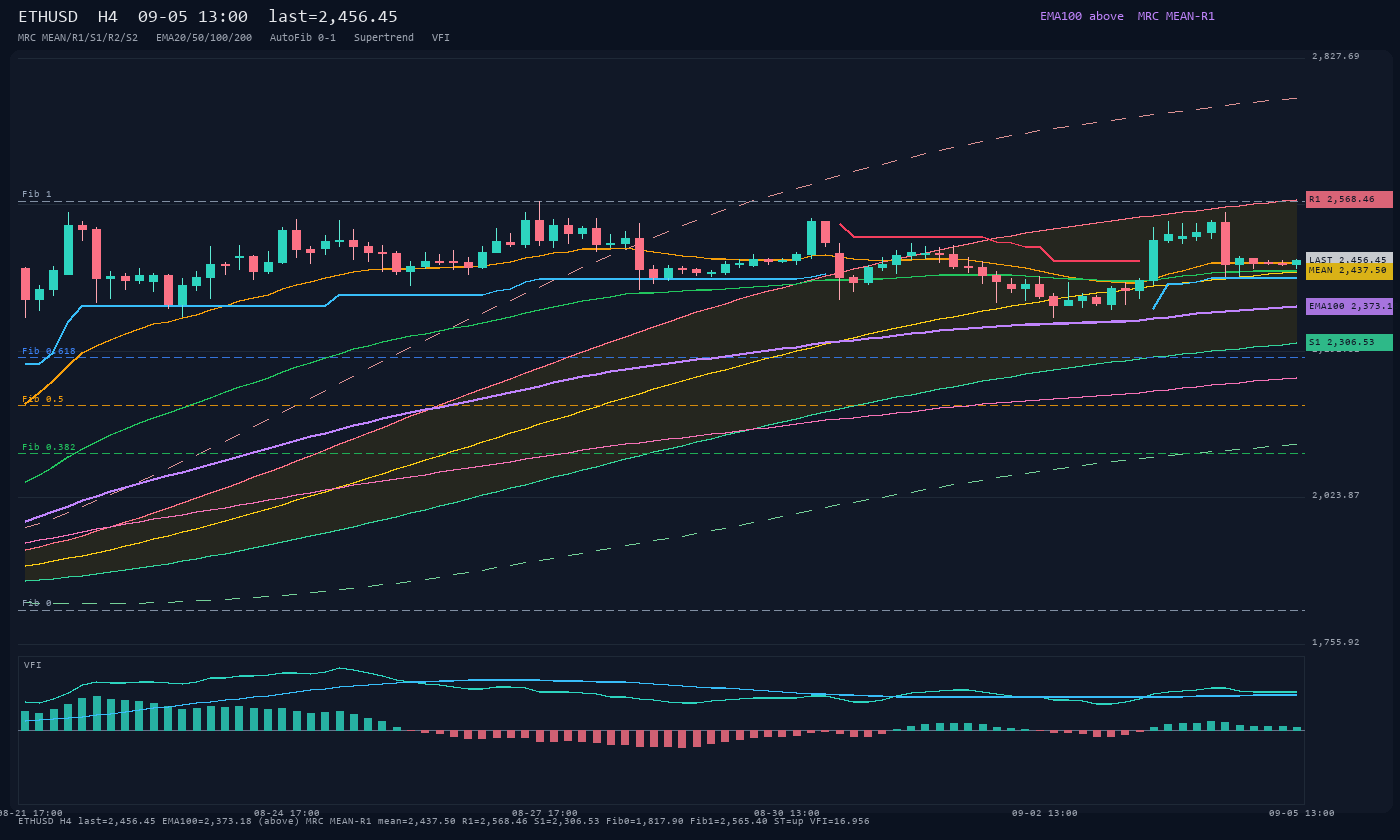Click the 1,755.92 price axis label
Viewport: 1400px width, 840px height.
pos(1336,642)
